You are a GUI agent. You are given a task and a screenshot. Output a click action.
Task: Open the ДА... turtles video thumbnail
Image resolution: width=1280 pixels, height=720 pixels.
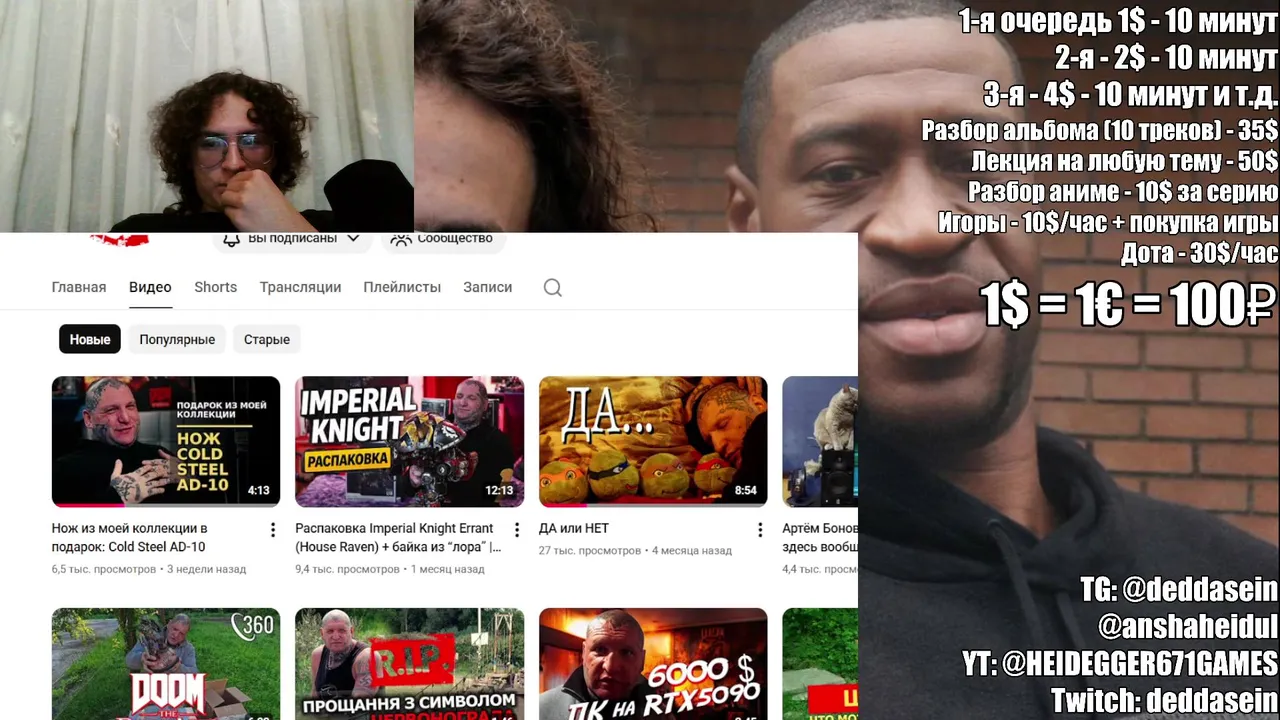653,441
